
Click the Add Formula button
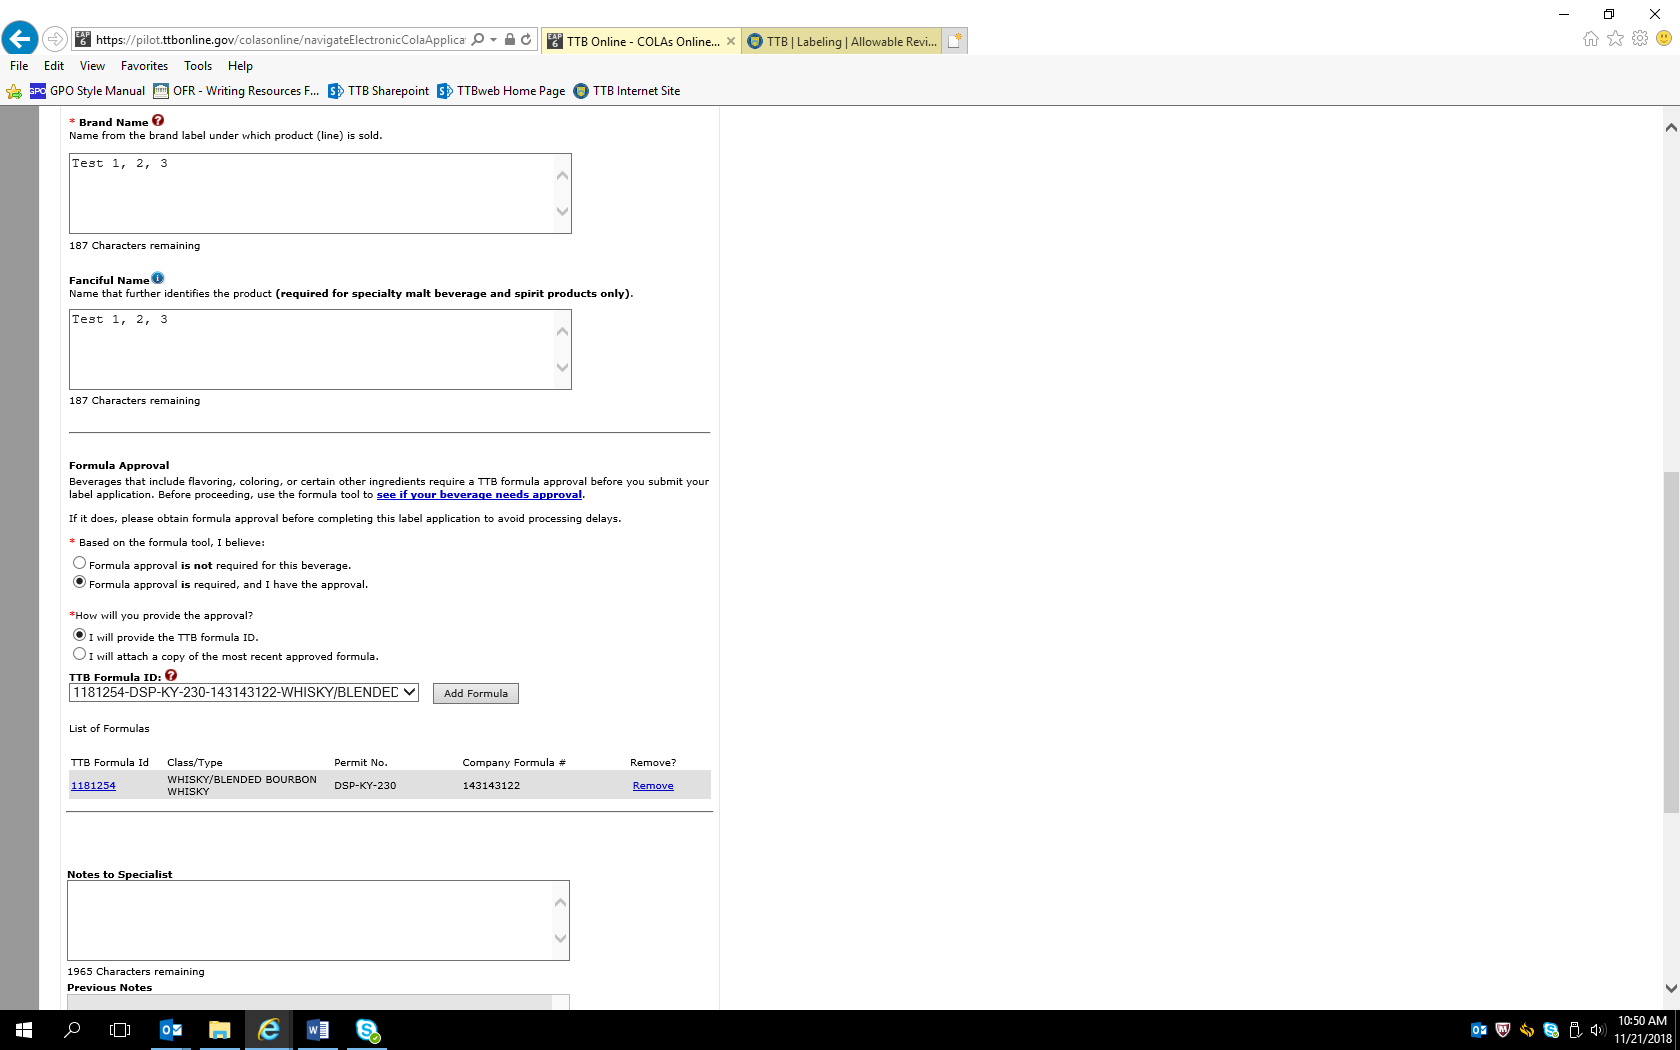point(475,694)
